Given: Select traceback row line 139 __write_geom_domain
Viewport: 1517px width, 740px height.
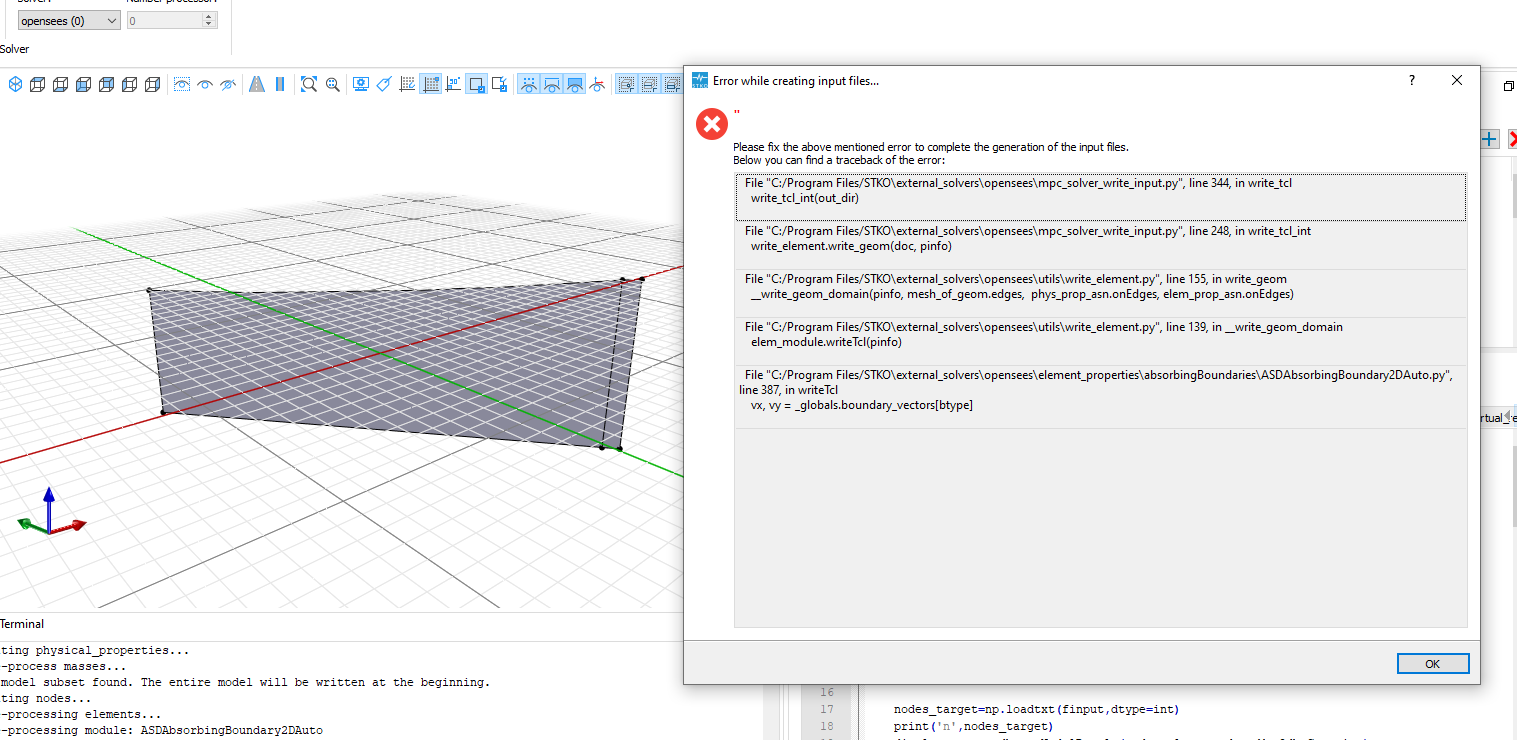Looking at the screenshot, I should click(1100, 341).
